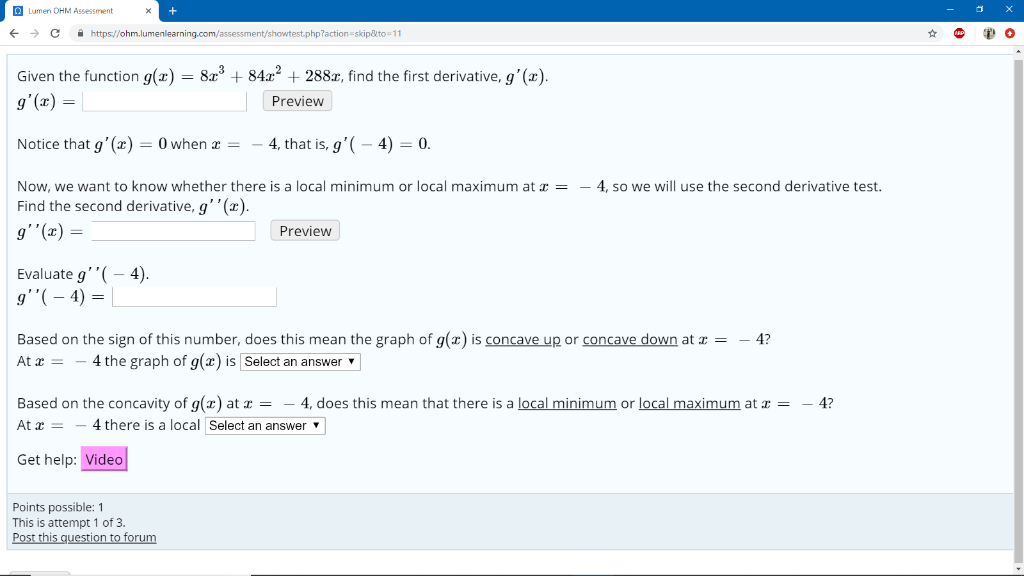Bookmark this page with the star icon

(932, 31)
